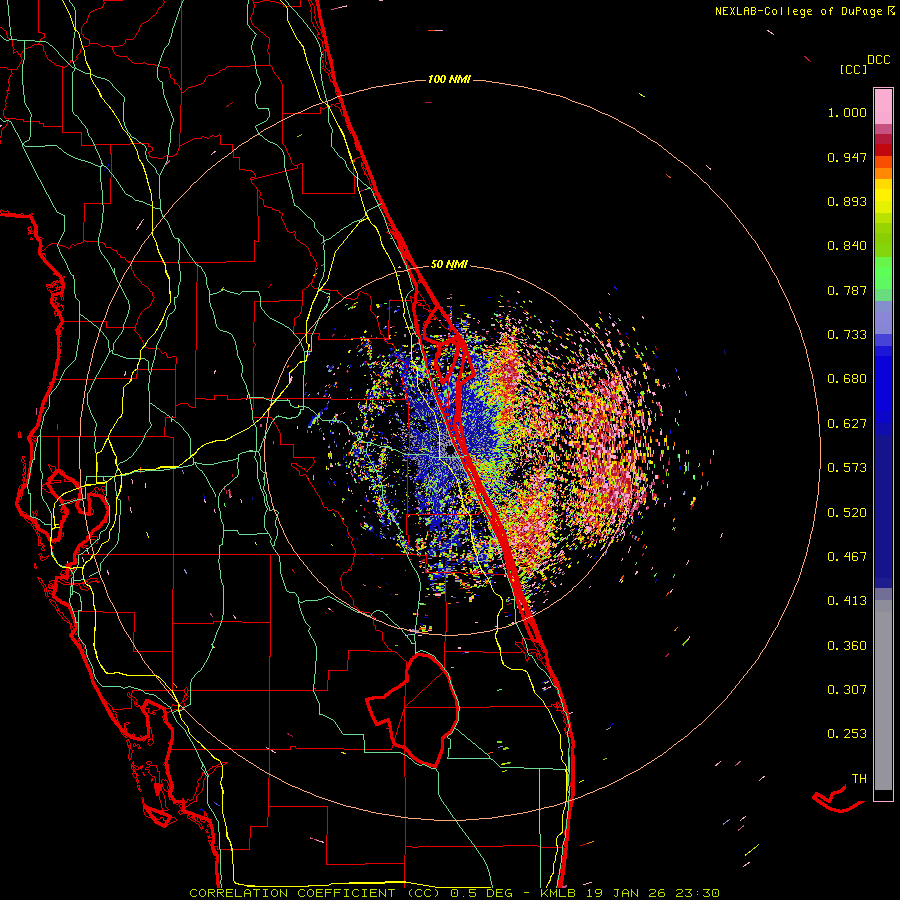
Task: Click the 50 NMI range ring label
Action: pyautogui.click(x=449, y=265)
